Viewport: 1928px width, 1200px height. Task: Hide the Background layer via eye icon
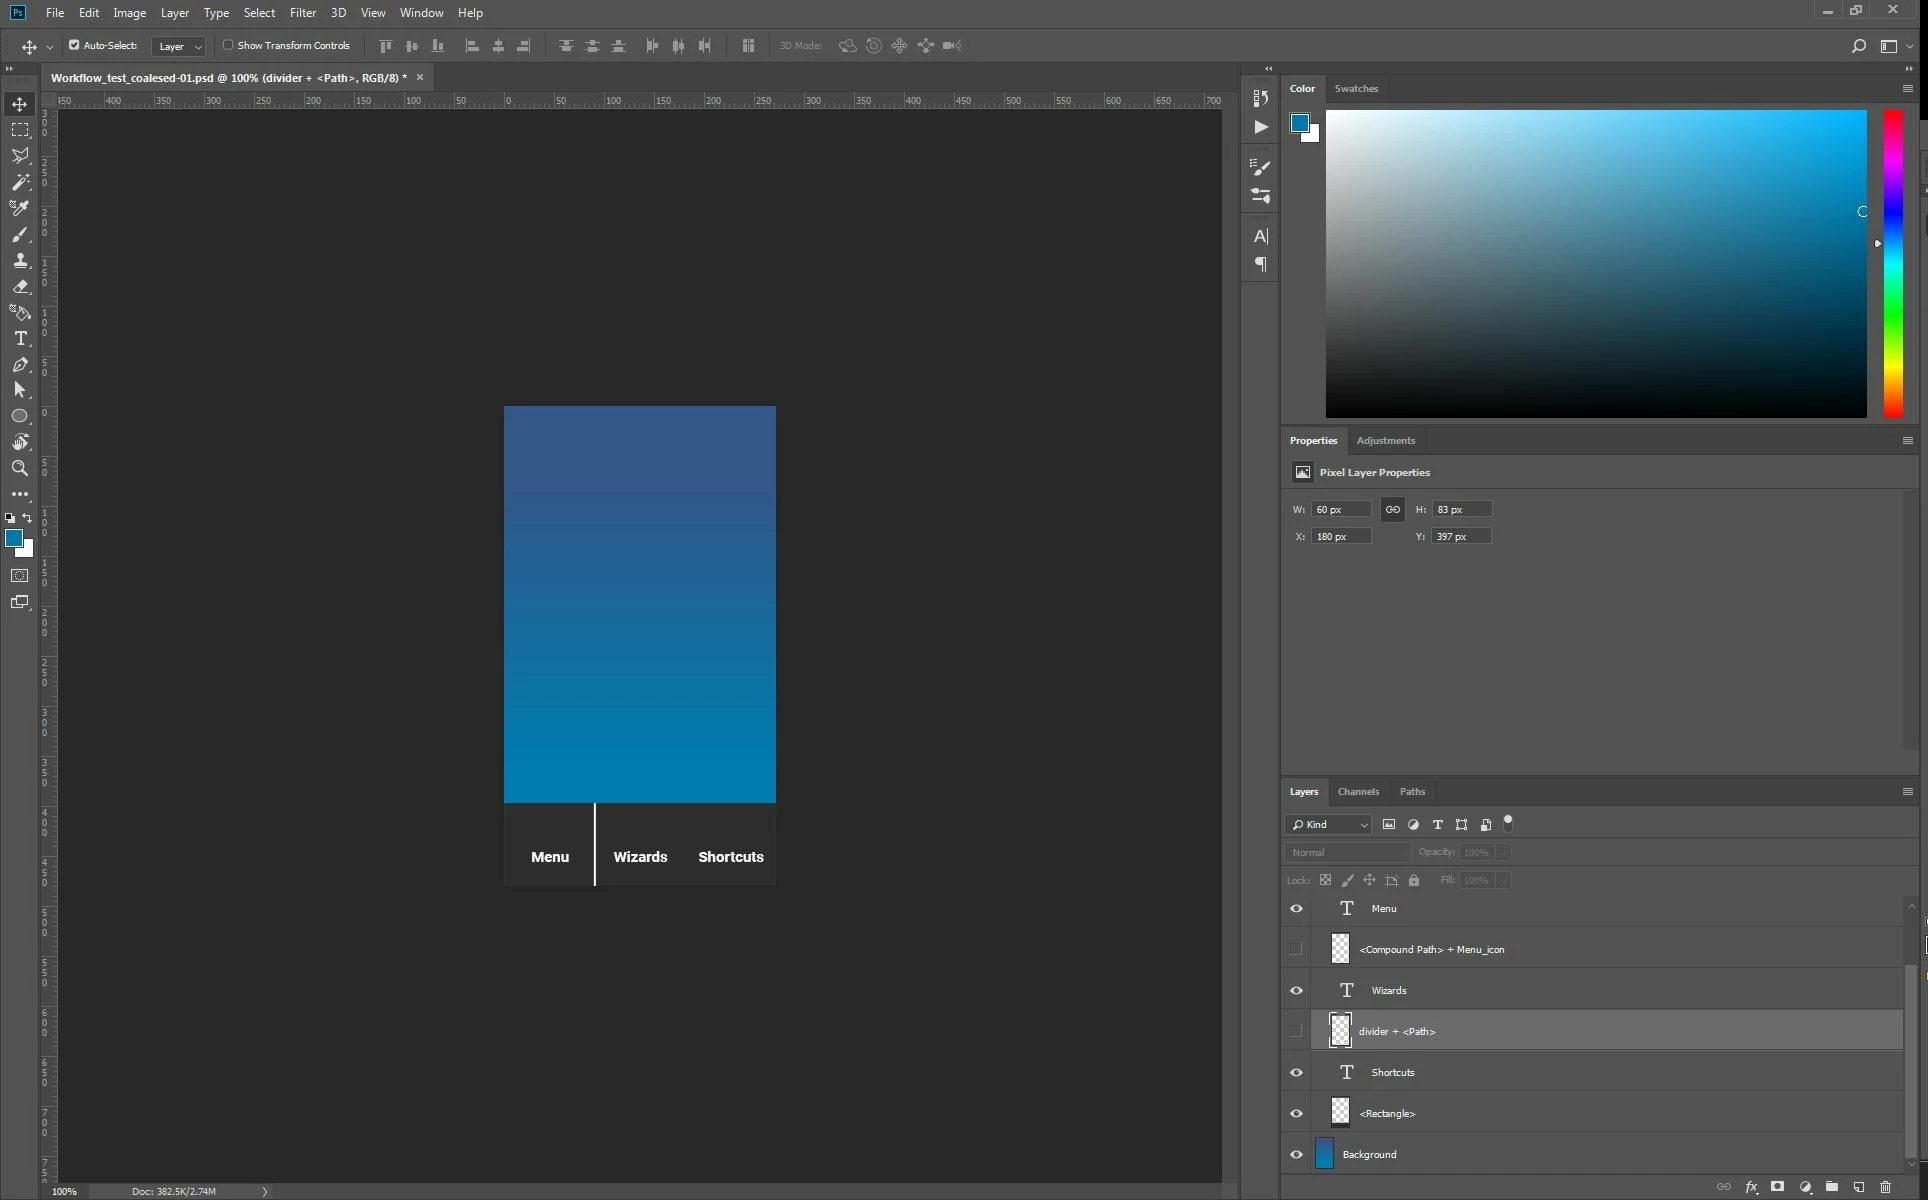[x=1296, y=1154]
